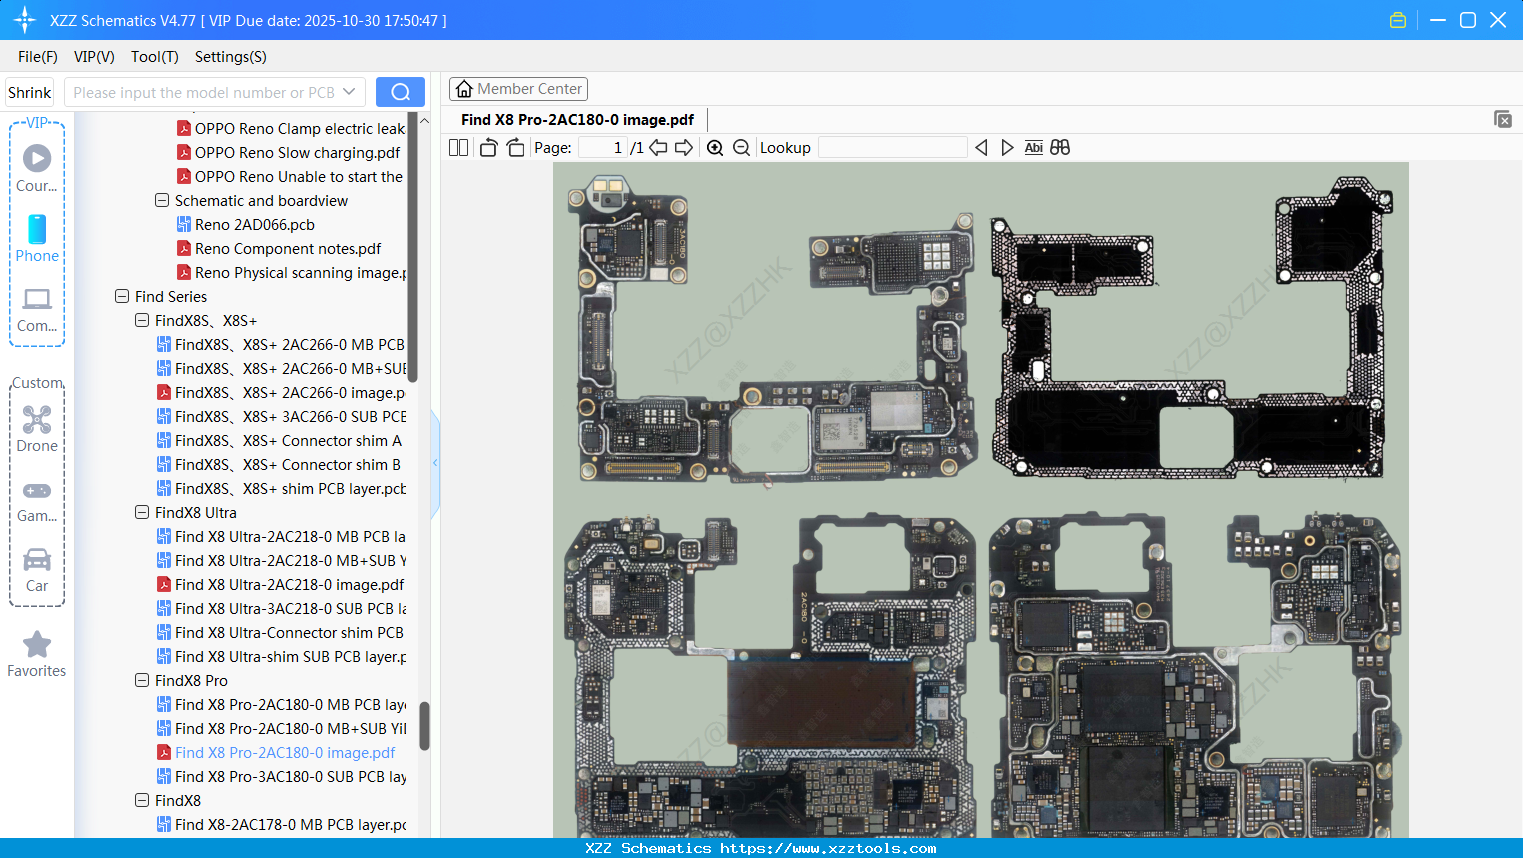Open the Car category in sidebar
This screenshot has height=858, width=1523.
(37, 570)
